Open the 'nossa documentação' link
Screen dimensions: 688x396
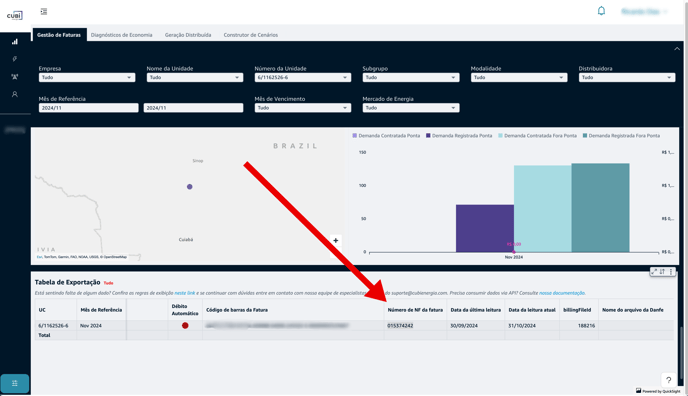tap(562, 293)
